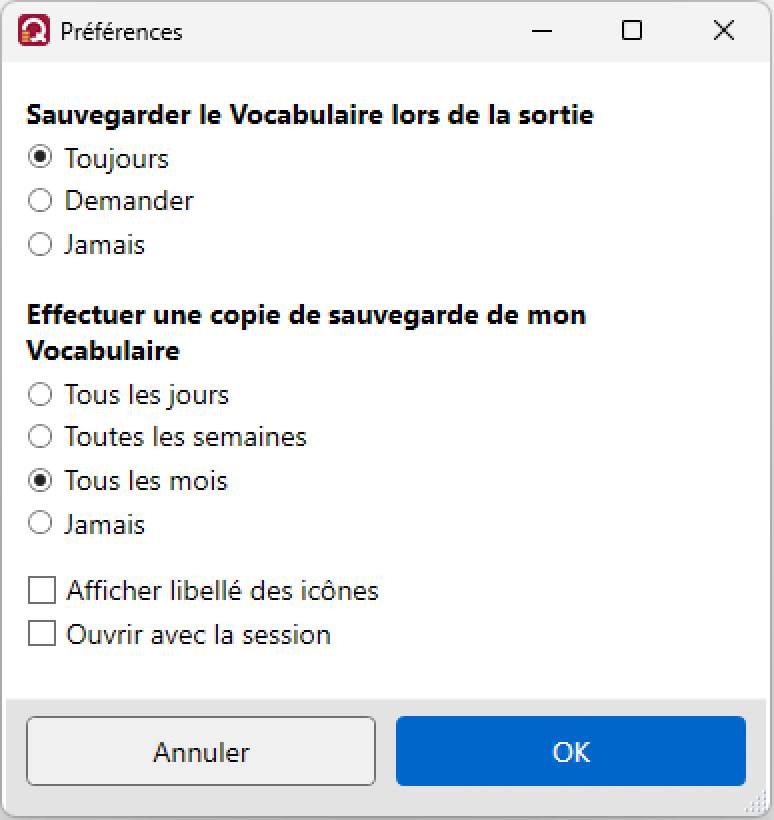Click the 'Préférences' title bar text
Screen dimensions: 774x820
pos(121,32)
